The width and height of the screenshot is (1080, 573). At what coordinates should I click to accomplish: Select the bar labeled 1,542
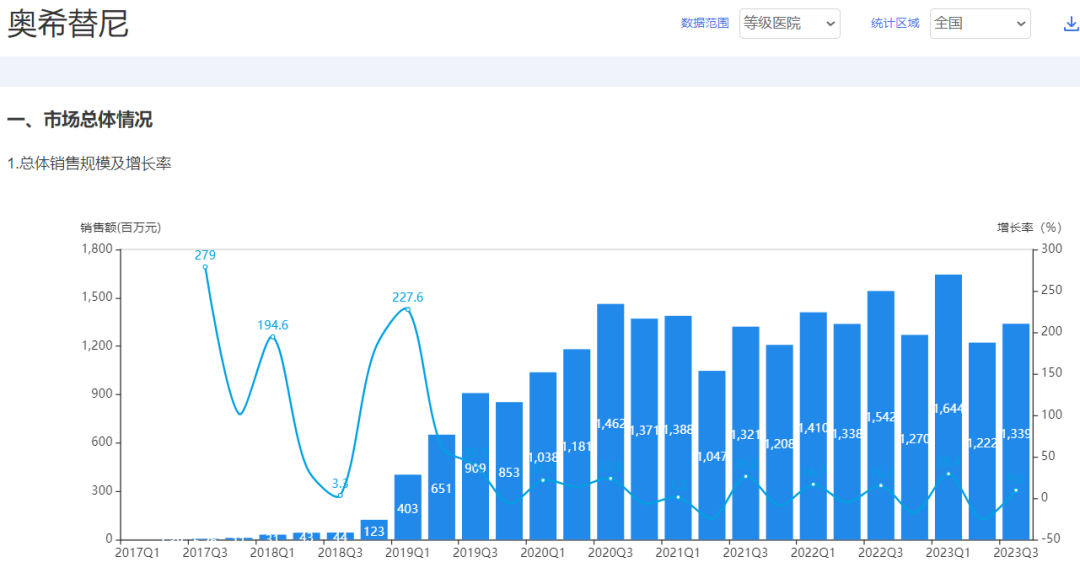[881, 415]
